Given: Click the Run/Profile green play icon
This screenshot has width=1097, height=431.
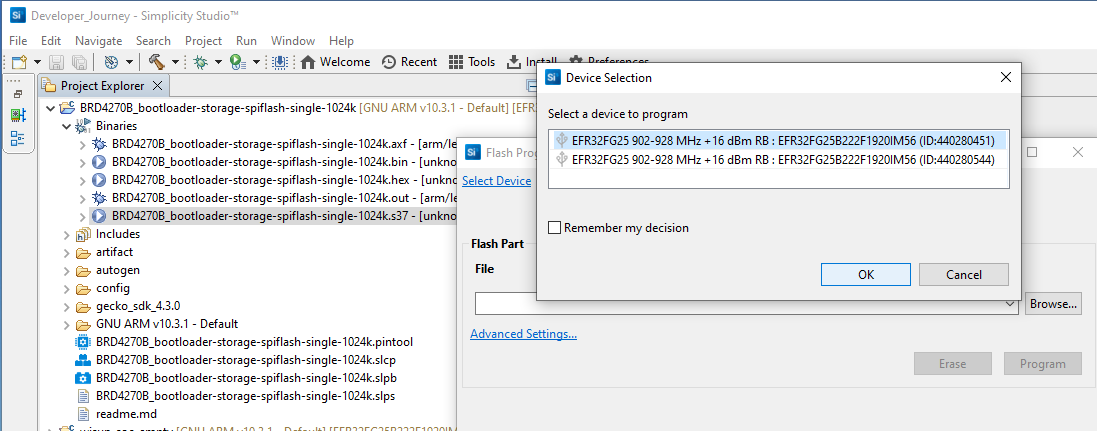Looking at the screenshot, I should [238, 62].
